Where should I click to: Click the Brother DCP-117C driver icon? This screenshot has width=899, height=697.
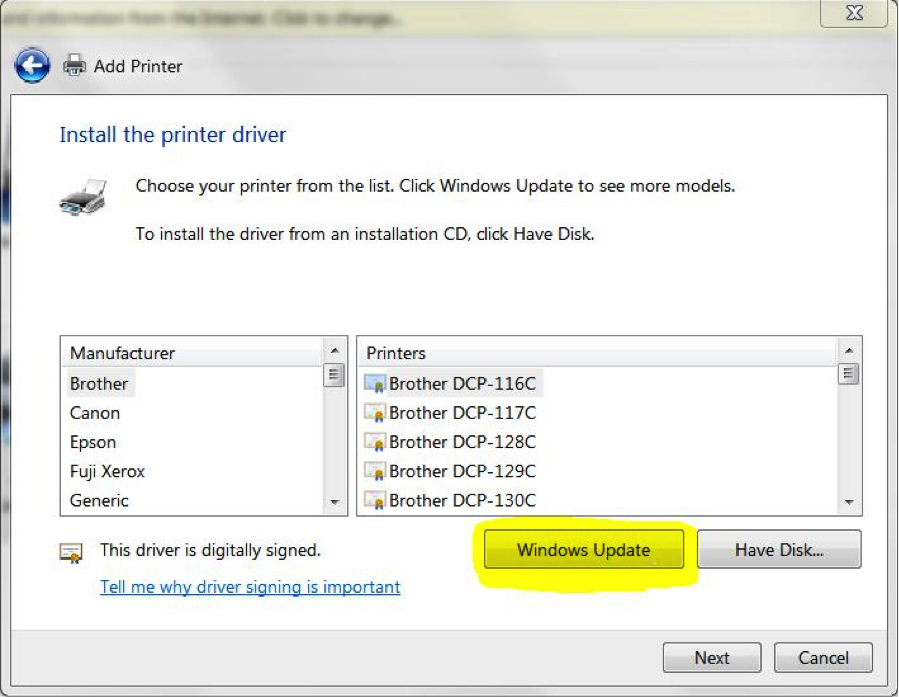(375, 413)
